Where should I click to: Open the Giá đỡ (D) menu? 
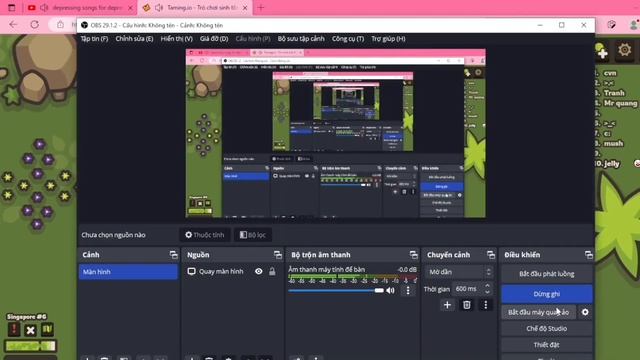pos(214,39)
